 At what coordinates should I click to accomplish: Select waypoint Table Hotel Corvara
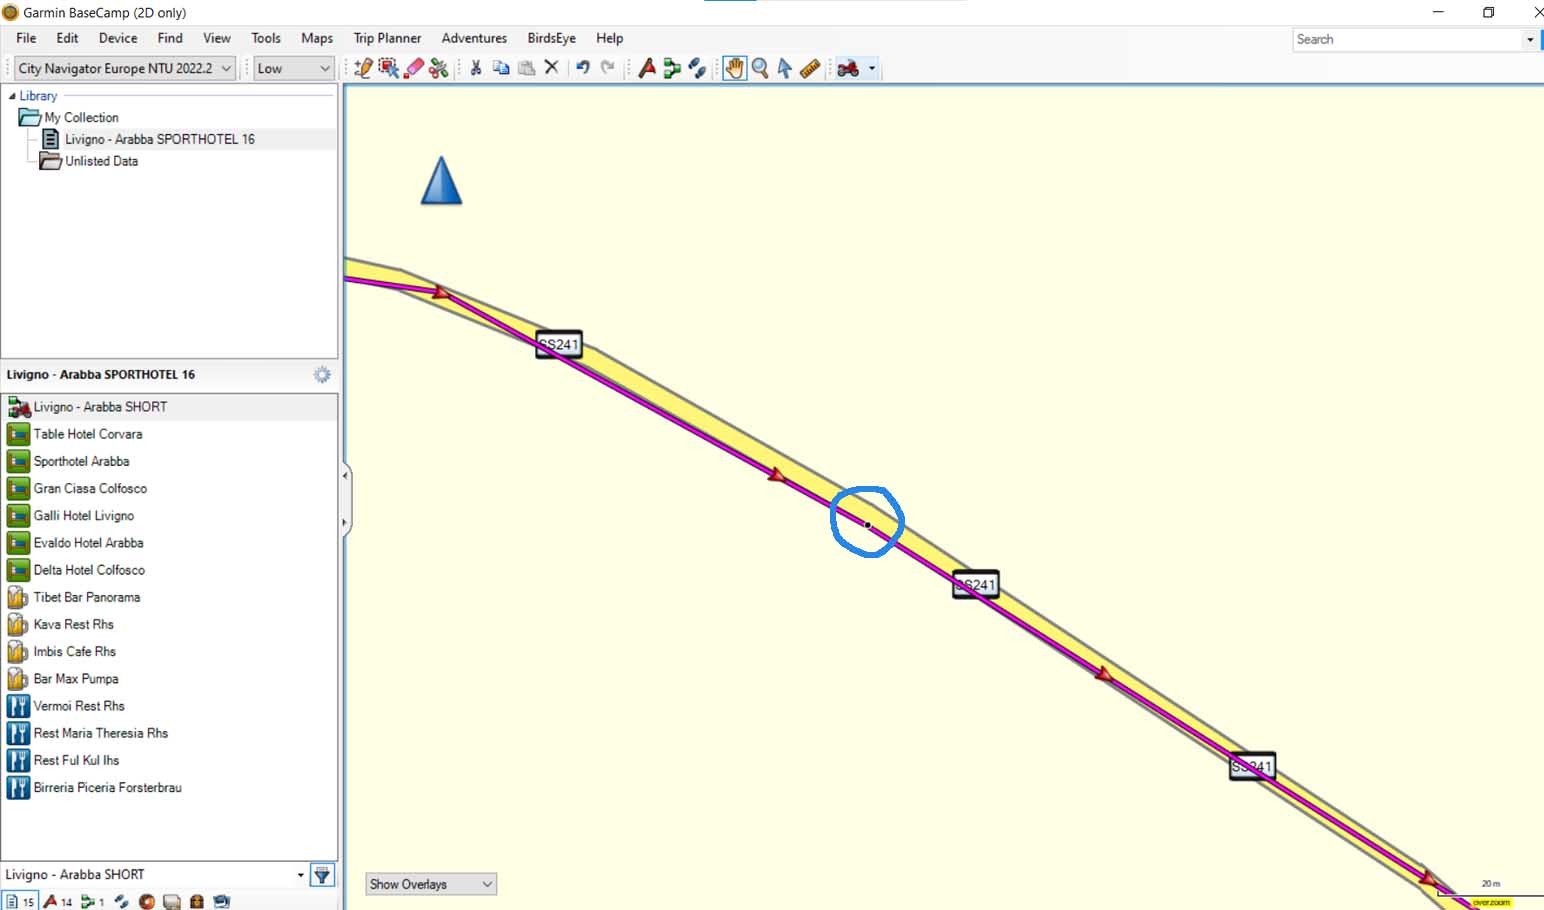tap(169, 434)
